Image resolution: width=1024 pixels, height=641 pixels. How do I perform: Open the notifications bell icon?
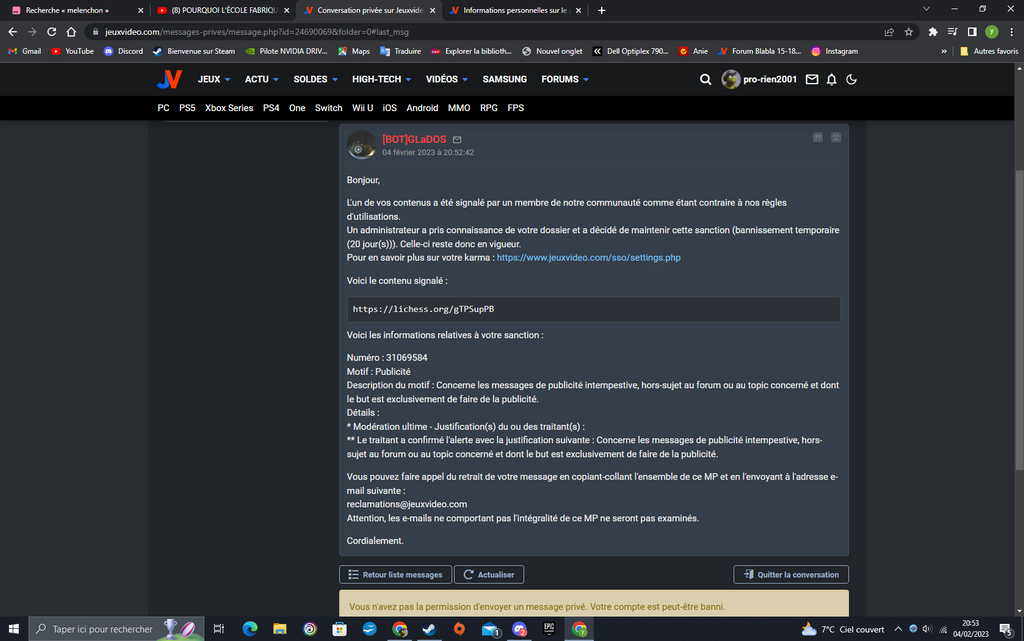[x=831, y=79]
